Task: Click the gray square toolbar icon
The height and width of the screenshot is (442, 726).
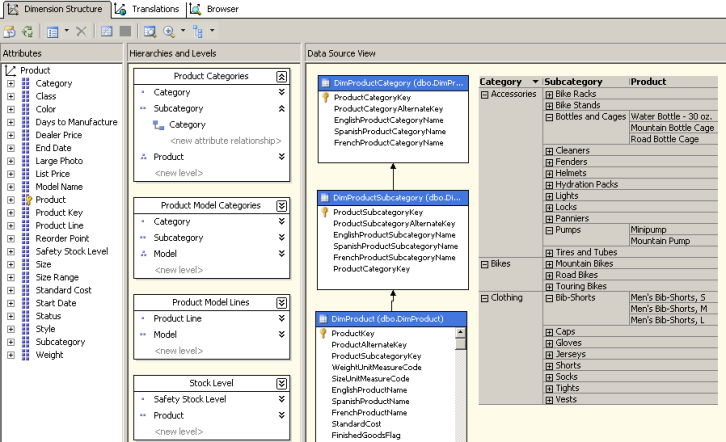Action: tap(125, 31)
